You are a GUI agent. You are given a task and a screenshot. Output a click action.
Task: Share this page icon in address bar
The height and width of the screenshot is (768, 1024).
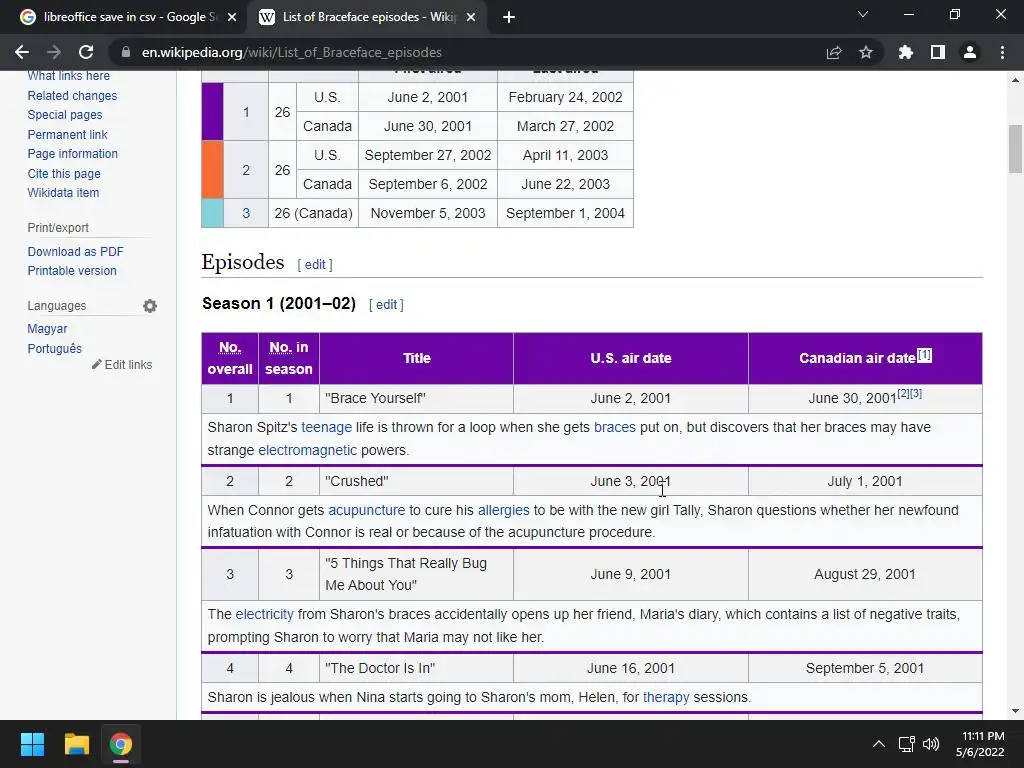[834, 52]
